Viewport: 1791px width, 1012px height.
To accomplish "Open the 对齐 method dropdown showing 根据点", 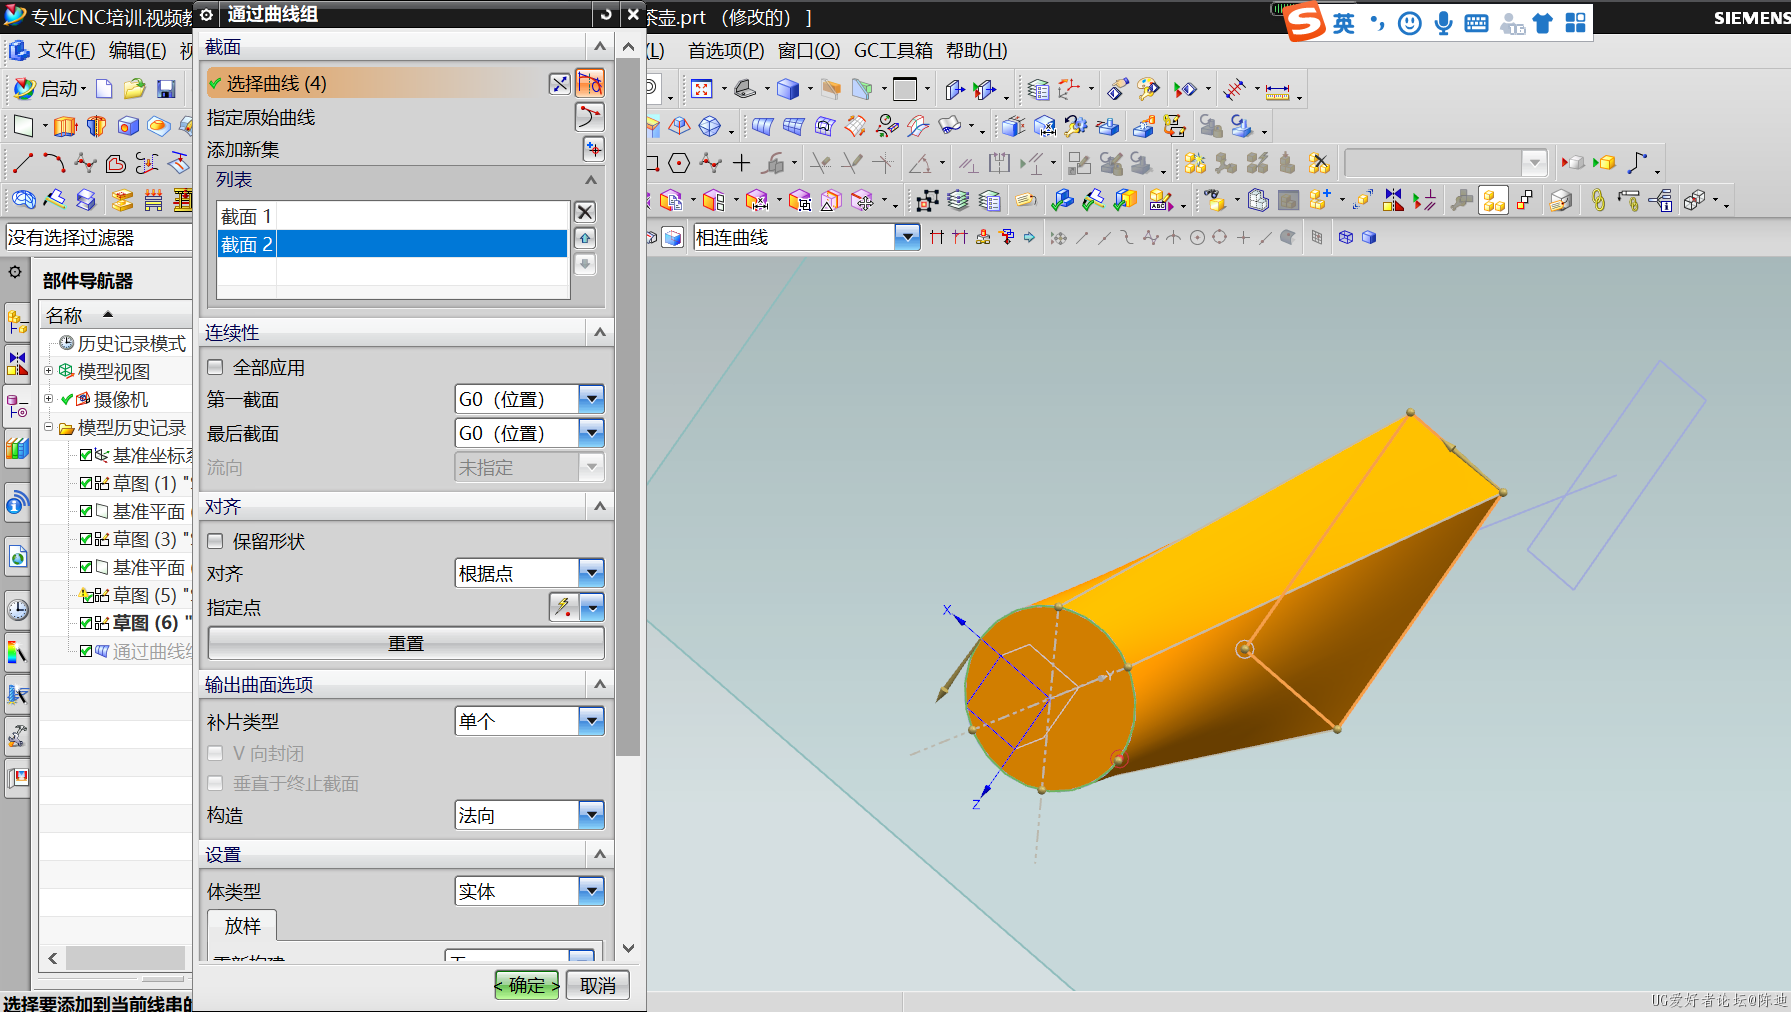I will click(x=592, y=573).
